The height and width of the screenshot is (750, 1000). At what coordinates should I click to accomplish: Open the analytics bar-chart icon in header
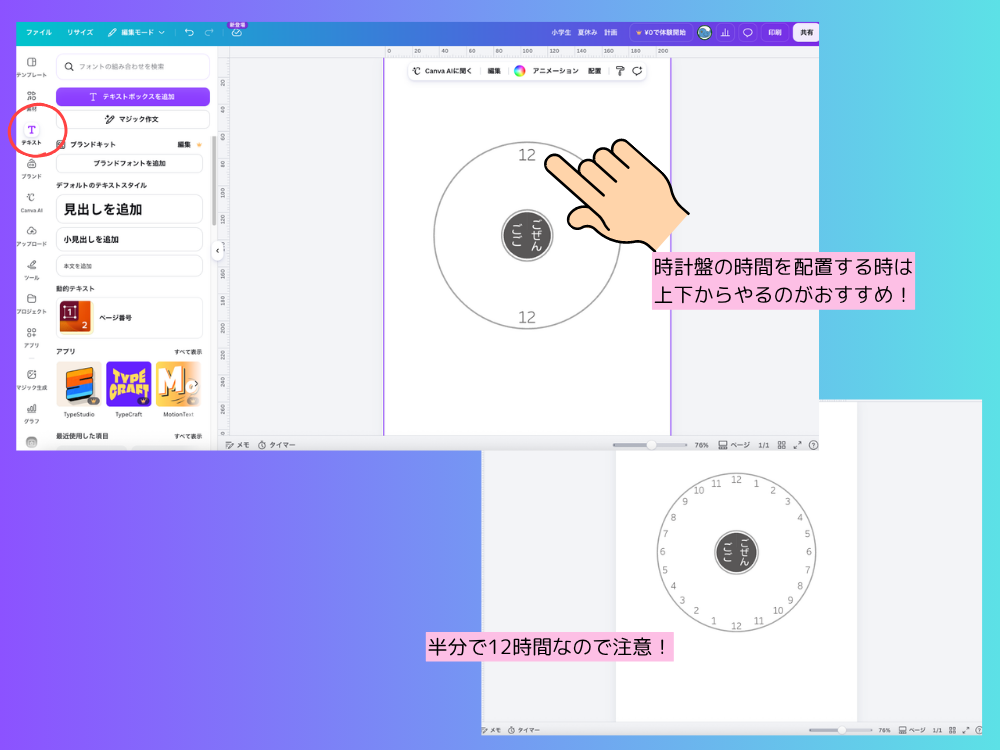[725, 33]
